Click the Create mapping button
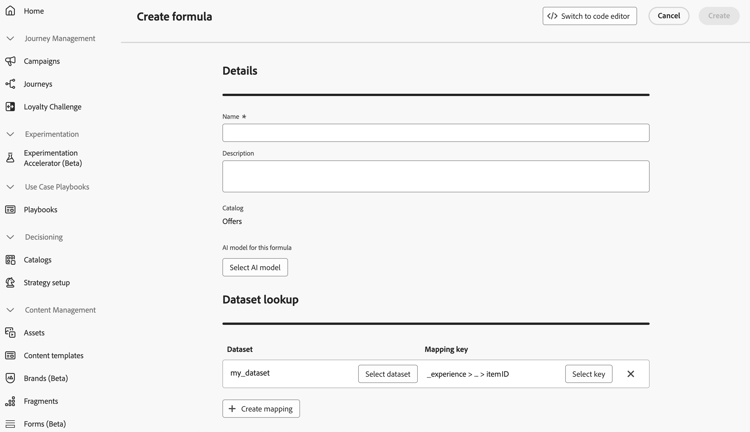 [x=261, y=408]
